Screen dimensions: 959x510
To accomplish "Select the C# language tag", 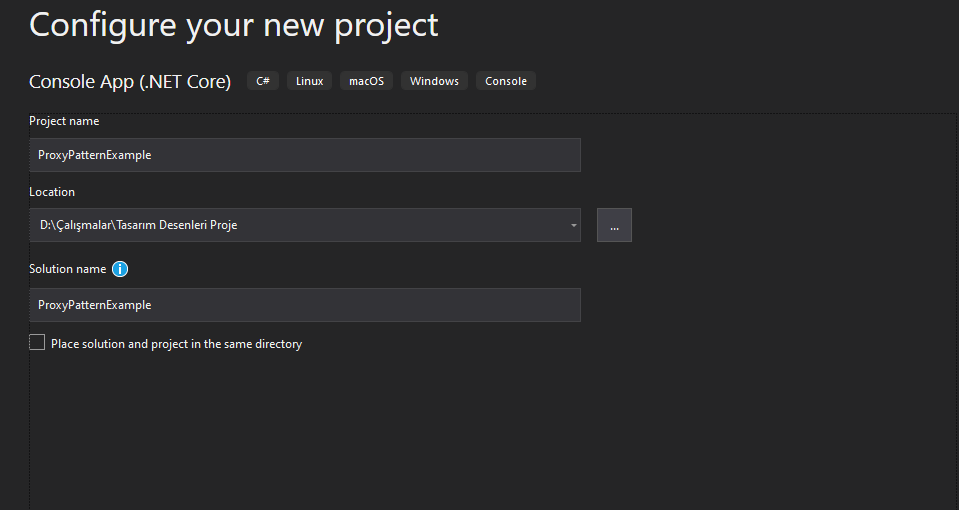I will pos(263,81).
